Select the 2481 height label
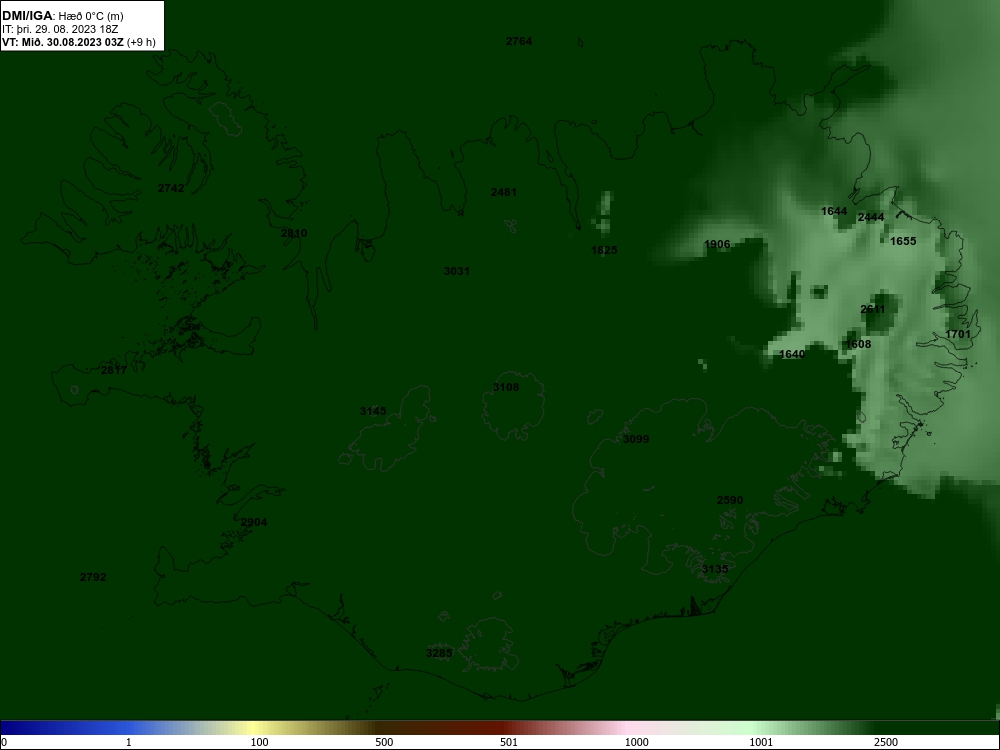Screen dimensions: 1000x750 coord(504,192)
